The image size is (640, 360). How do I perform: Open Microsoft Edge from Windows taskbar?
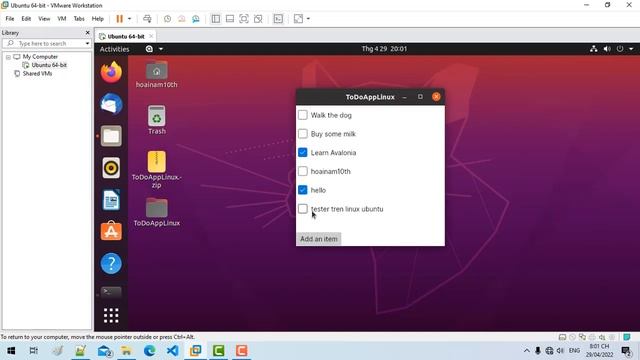tap(150, 351)
